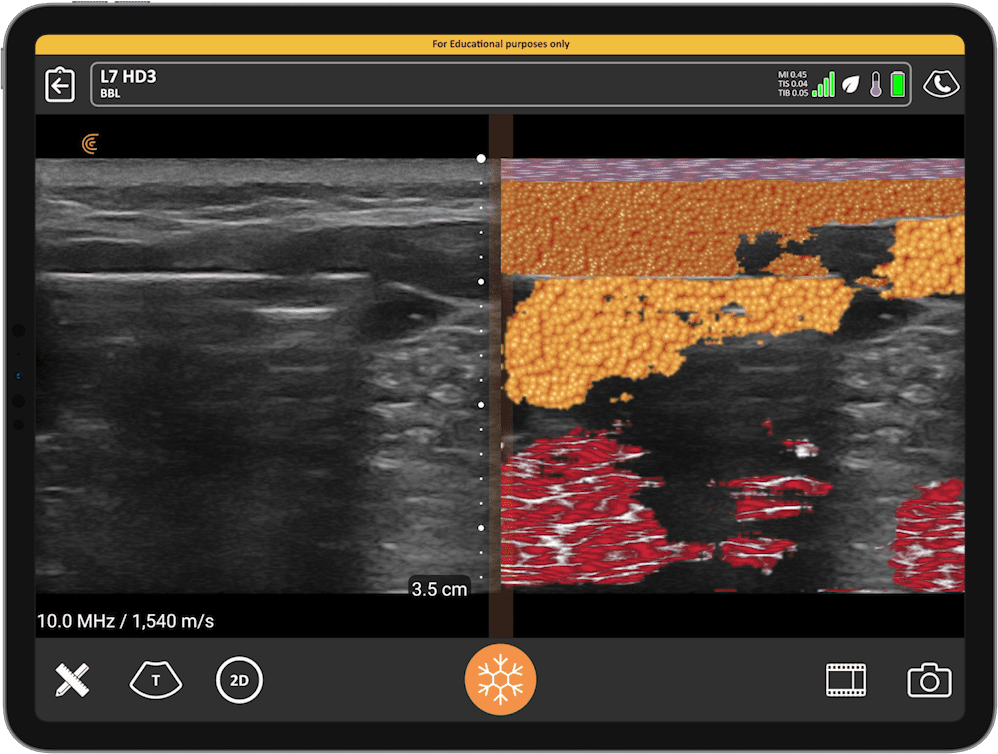Tap the BBL preset label
This screenshot has height=754, width=998.
(110, 94)
